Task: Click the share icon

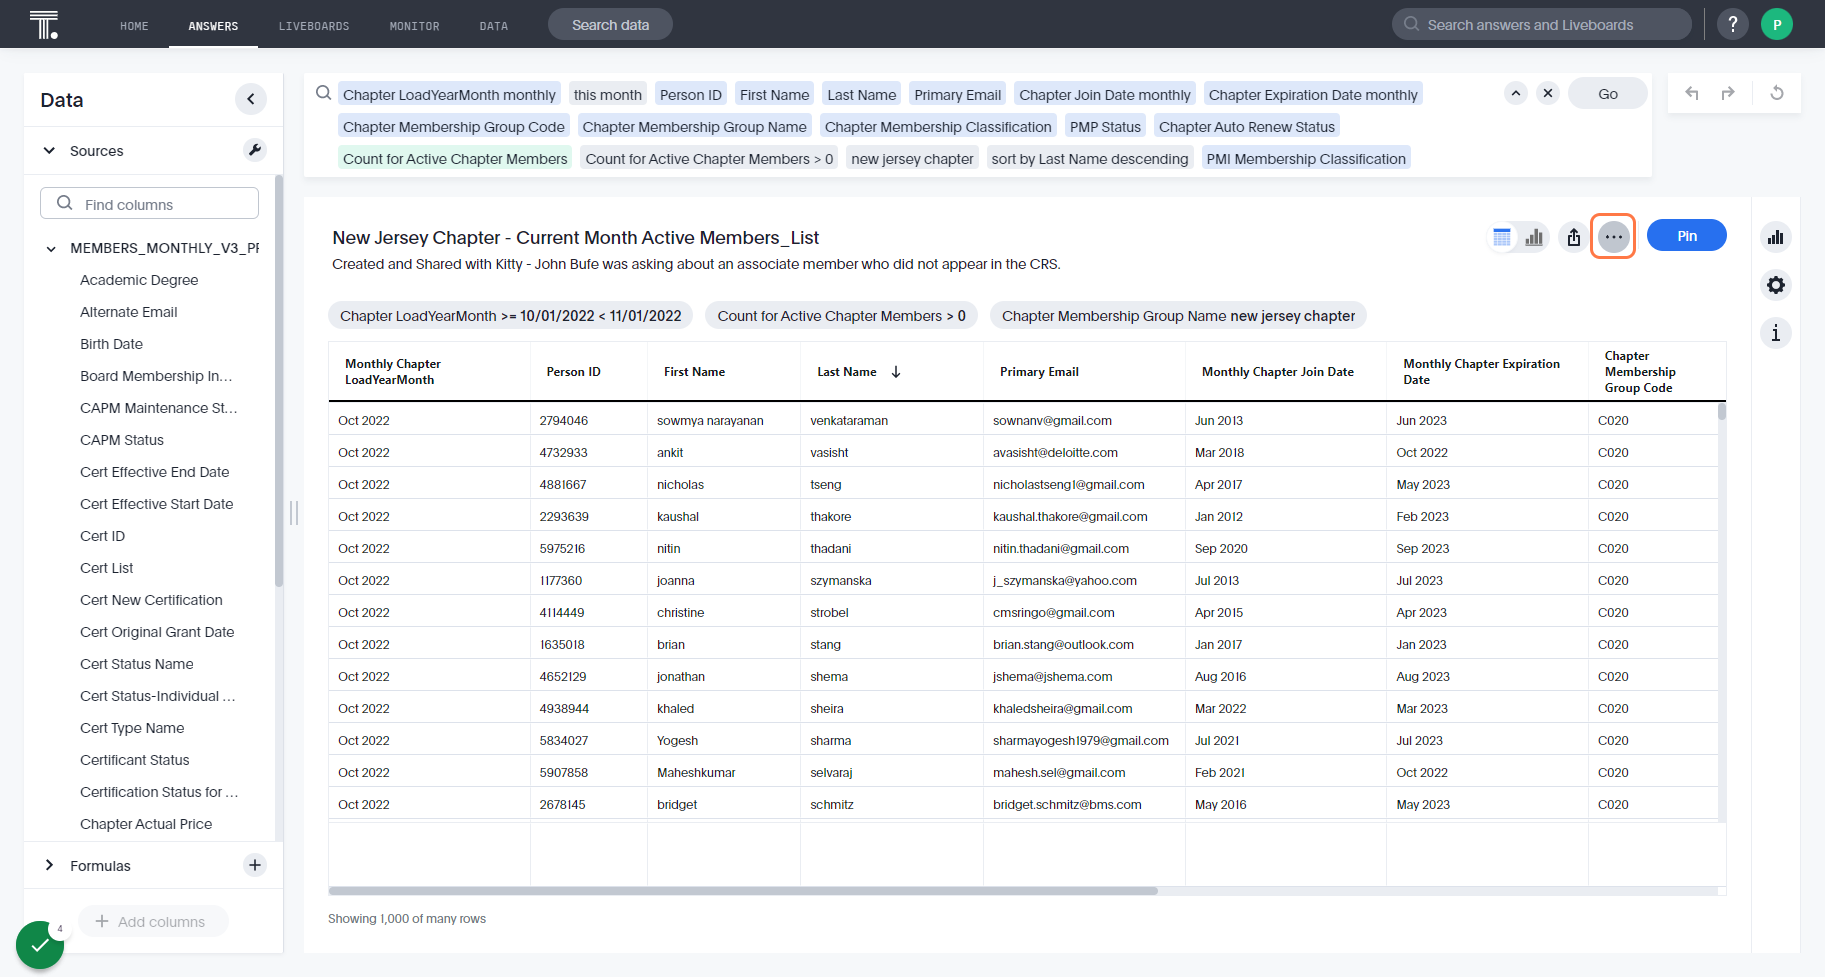Action: (1574, 237)
